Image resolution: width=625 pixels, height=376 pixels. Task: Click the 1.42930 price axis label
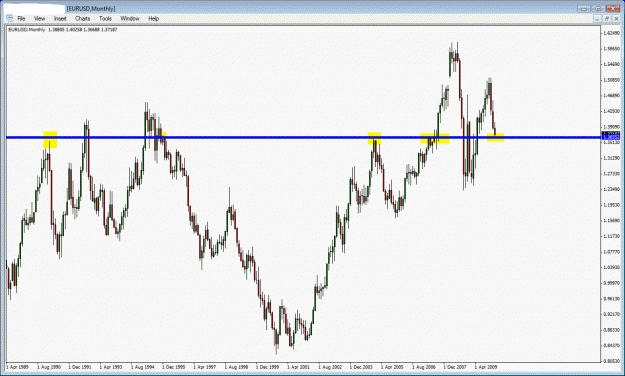[x=612, y=111]
